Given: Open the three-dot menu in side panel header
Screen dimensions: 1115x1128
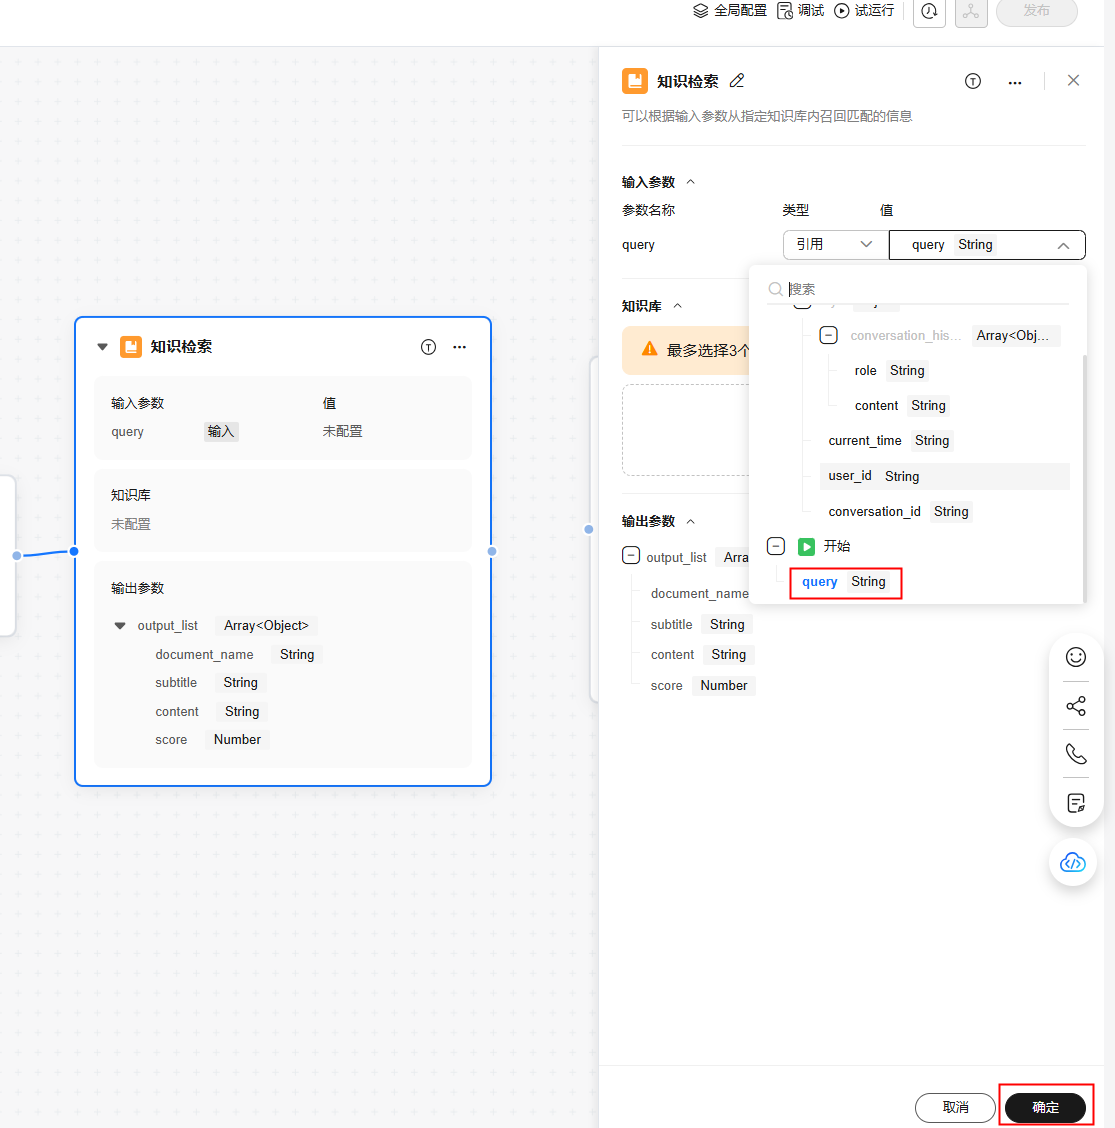Looking at the screenshot, I should 1015,82.
